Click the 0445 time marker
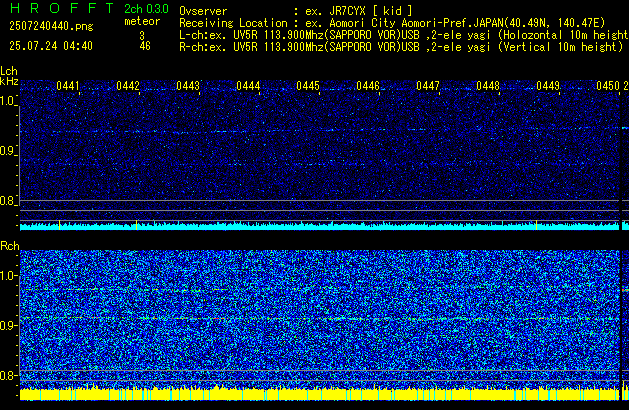The width and height of the screenshot is (629, 410). click(x=308, y=86)
